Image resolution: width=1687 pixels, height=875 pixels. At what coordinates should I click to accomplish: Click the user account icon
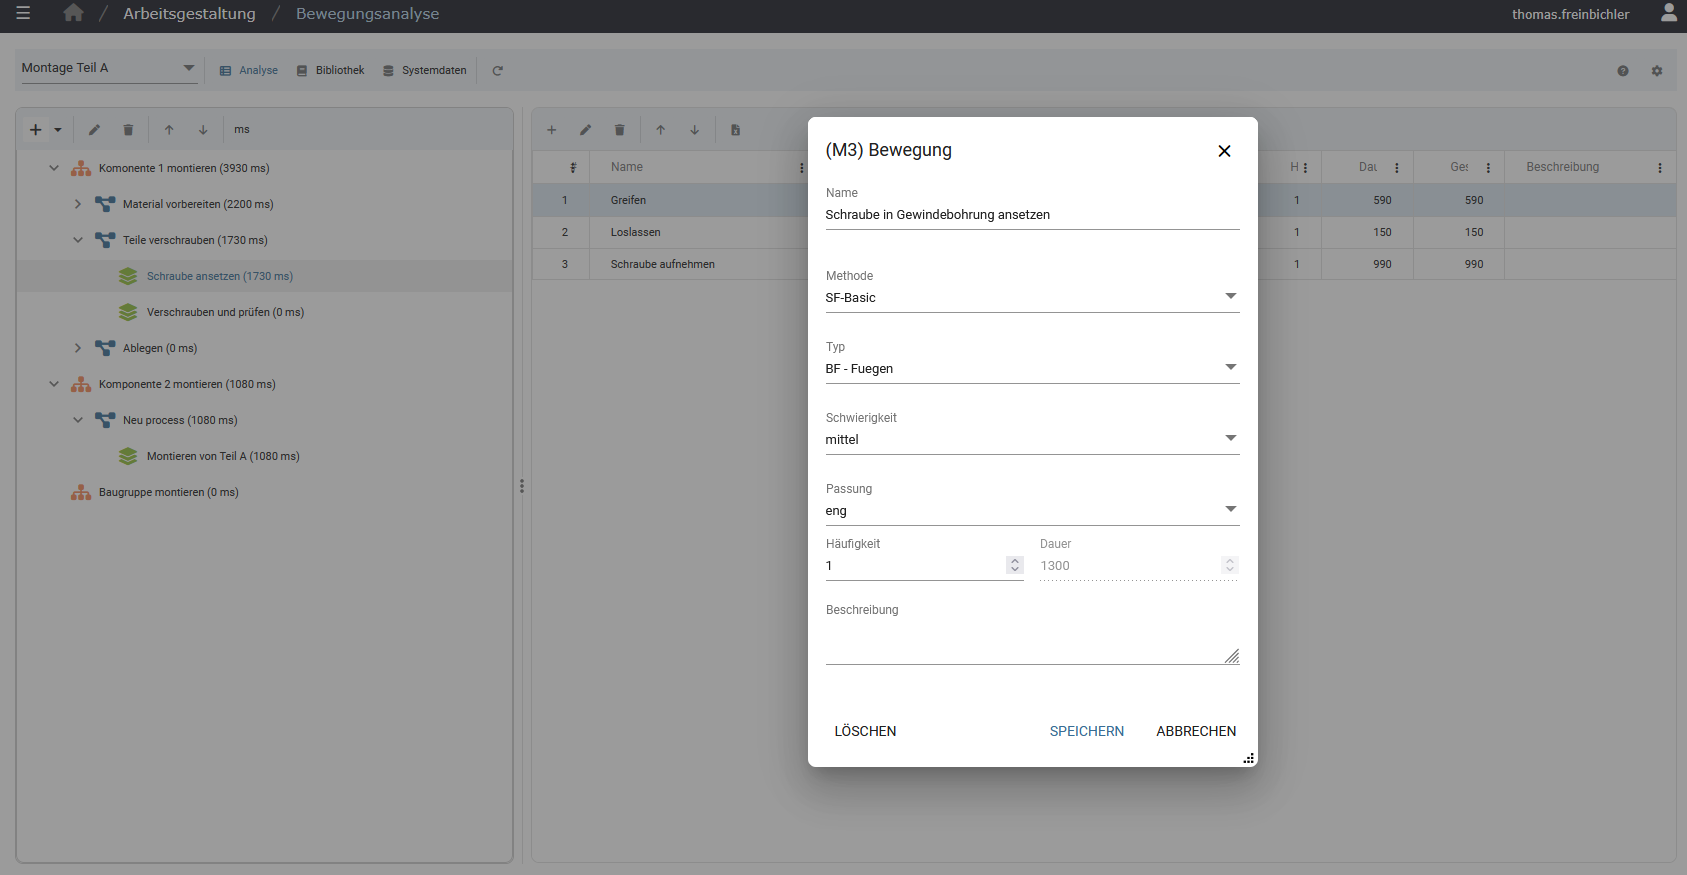point(1668,13)
